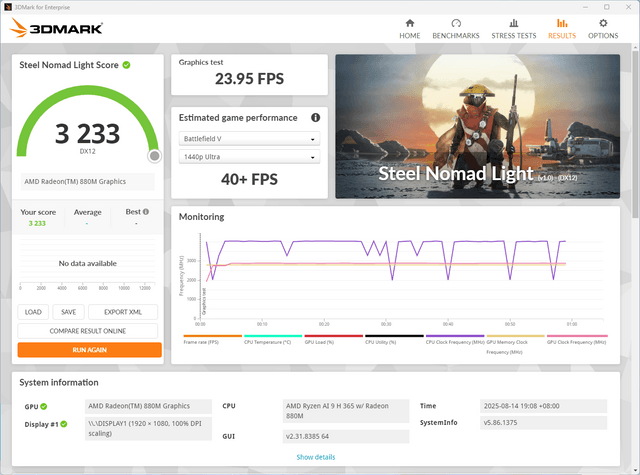
Task: Click the DX12 label under score
Action: (87, 151)
